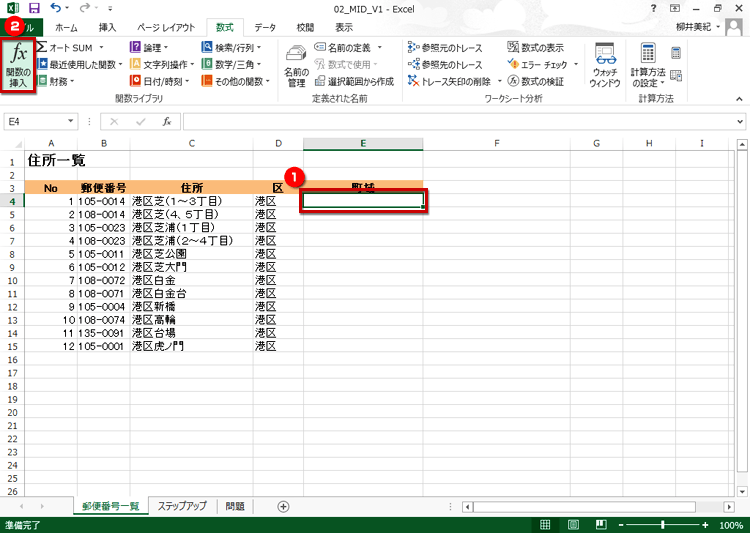Expand the Name Box dropdown

(x=70, y=121)
